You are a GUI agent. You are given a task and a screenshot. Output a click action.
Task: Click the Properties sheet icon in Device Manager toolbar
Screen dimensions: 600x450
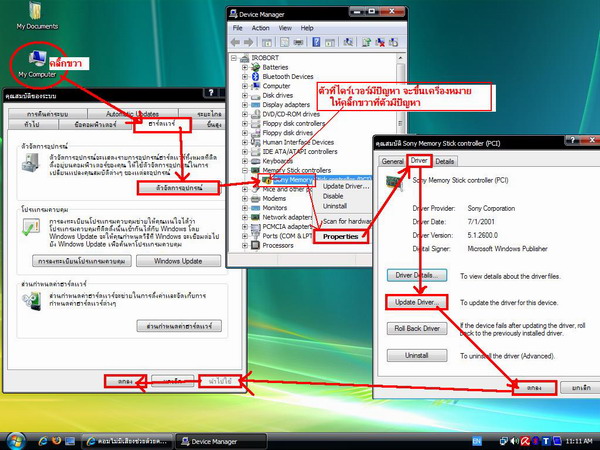pos(284,42)
